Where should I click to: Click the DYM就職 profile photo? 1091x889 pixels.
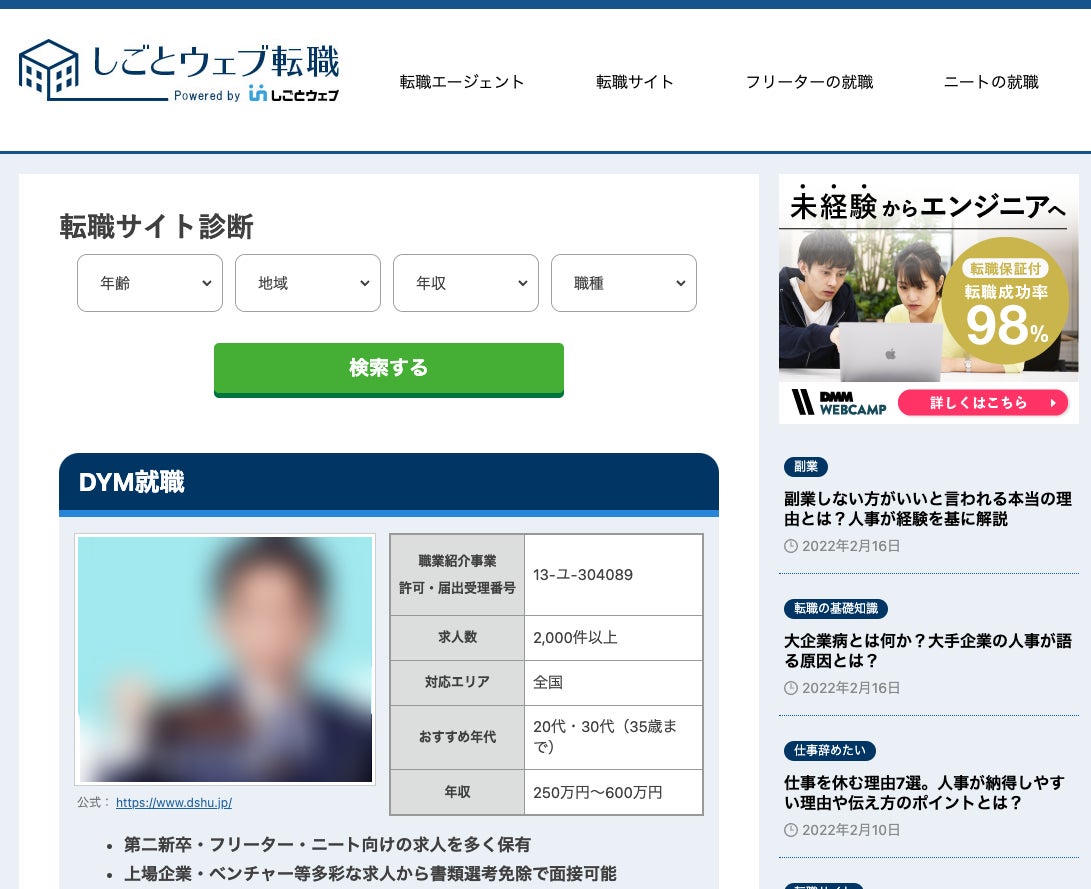pyautogui.click(x=225, y=659)
